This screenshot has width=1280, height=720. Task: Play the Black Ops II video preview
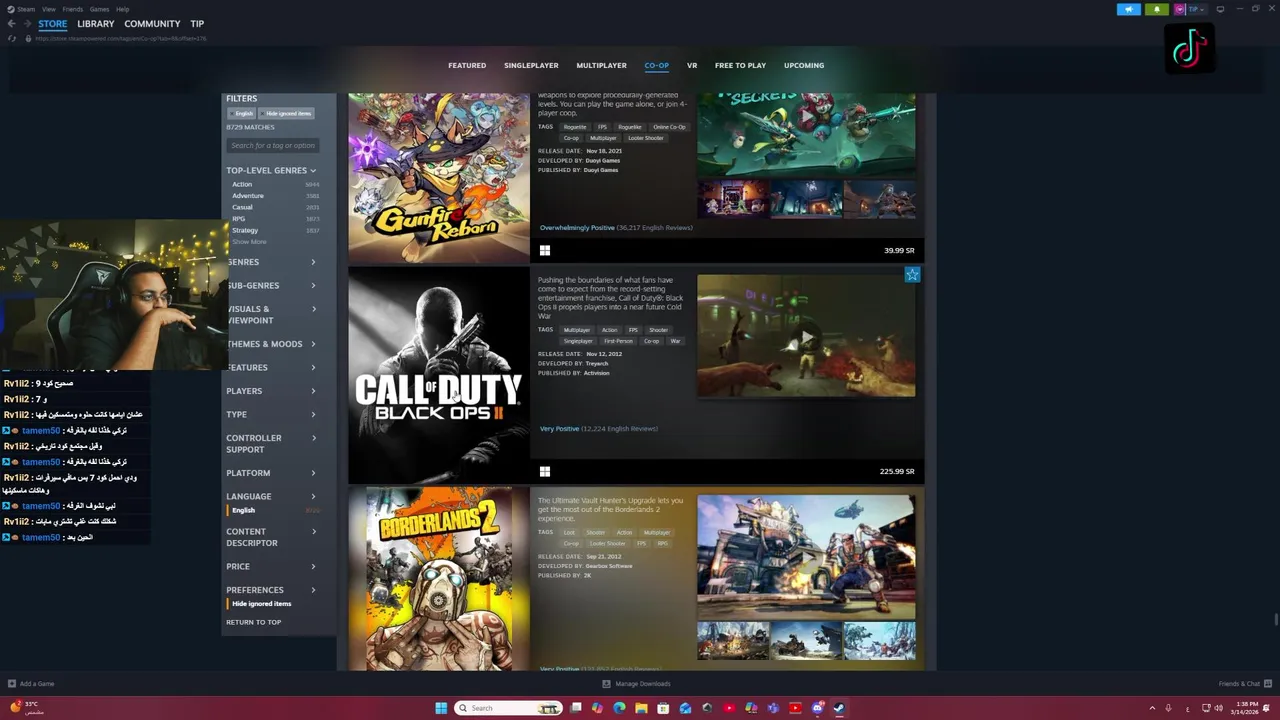pos(806,337)
